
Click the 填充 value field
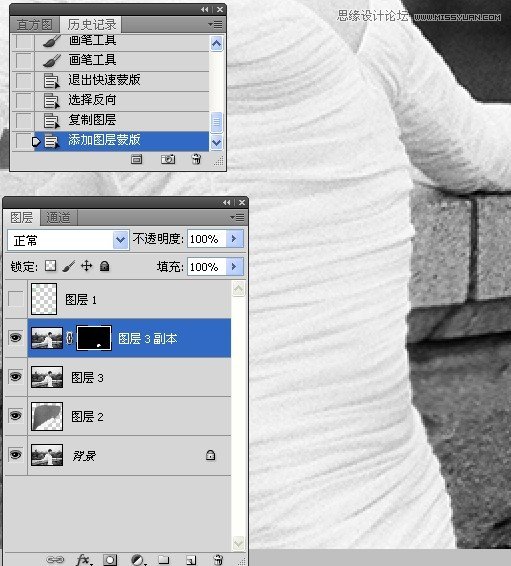point(207,267)
